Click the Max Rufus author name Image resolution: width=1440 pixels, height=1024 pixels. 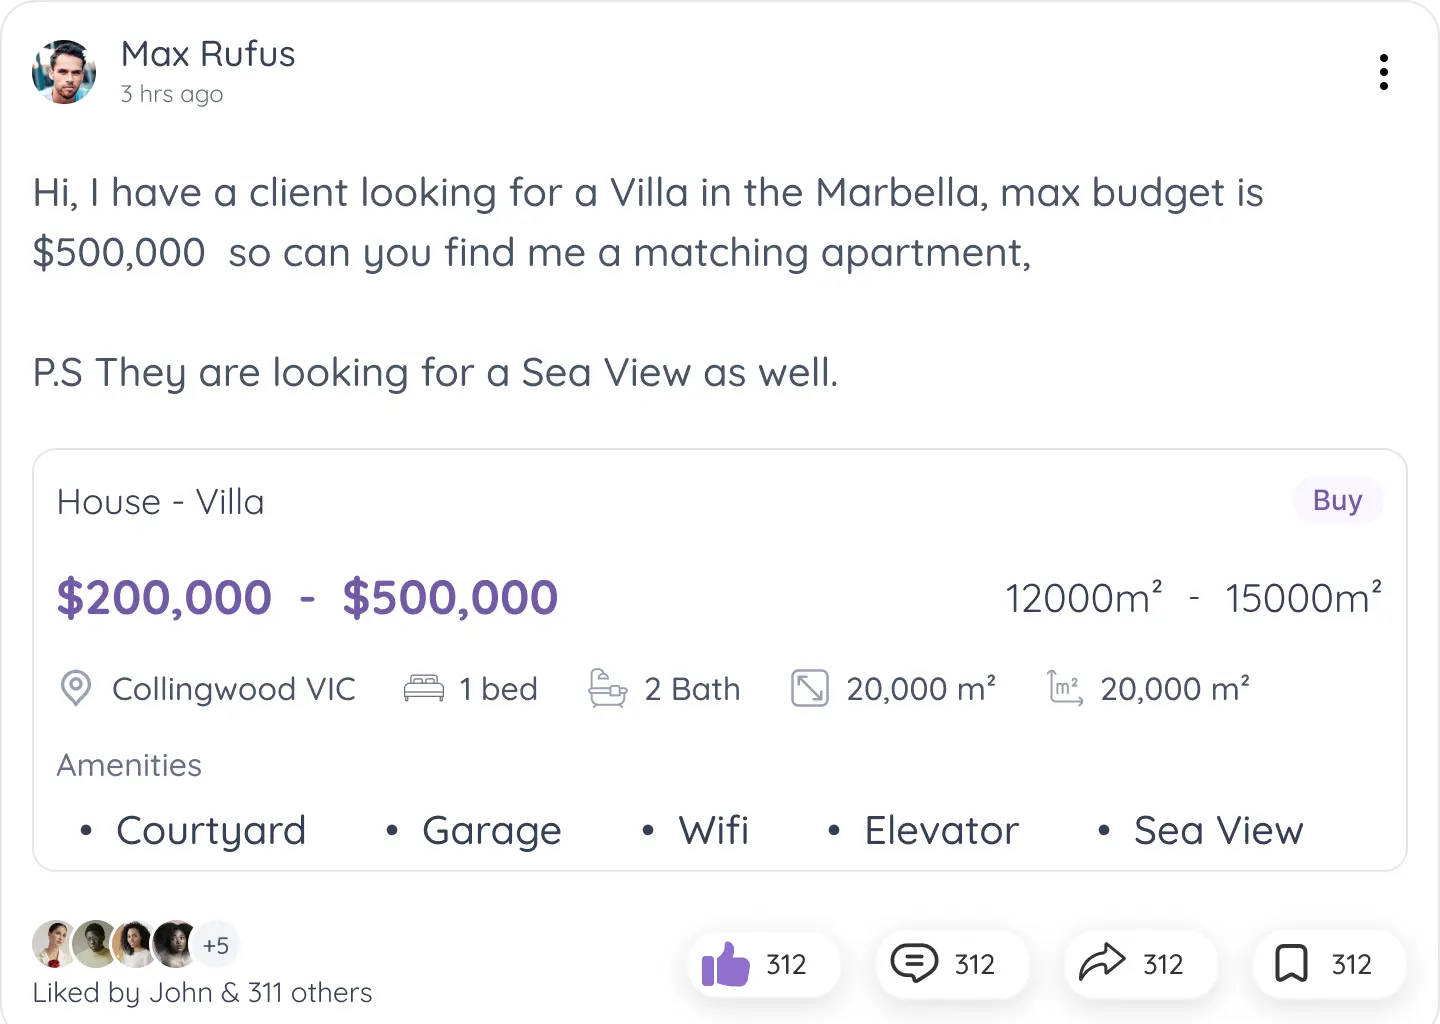tap(208, 54)
